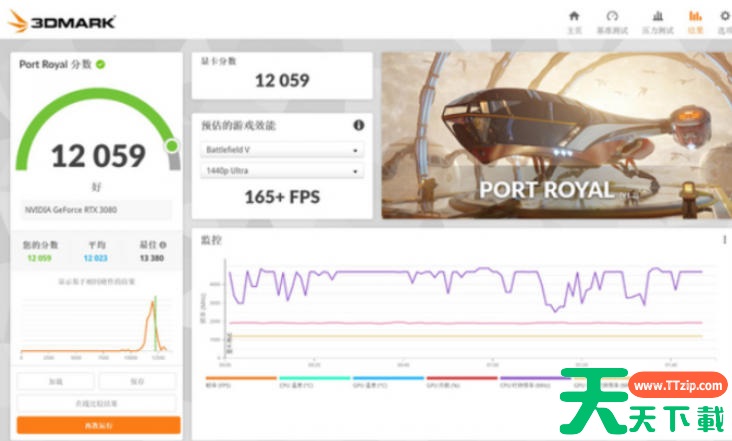Click the 保存 (Save) button
The height and width of the screenshot is (441, 732).
[137, 381]
